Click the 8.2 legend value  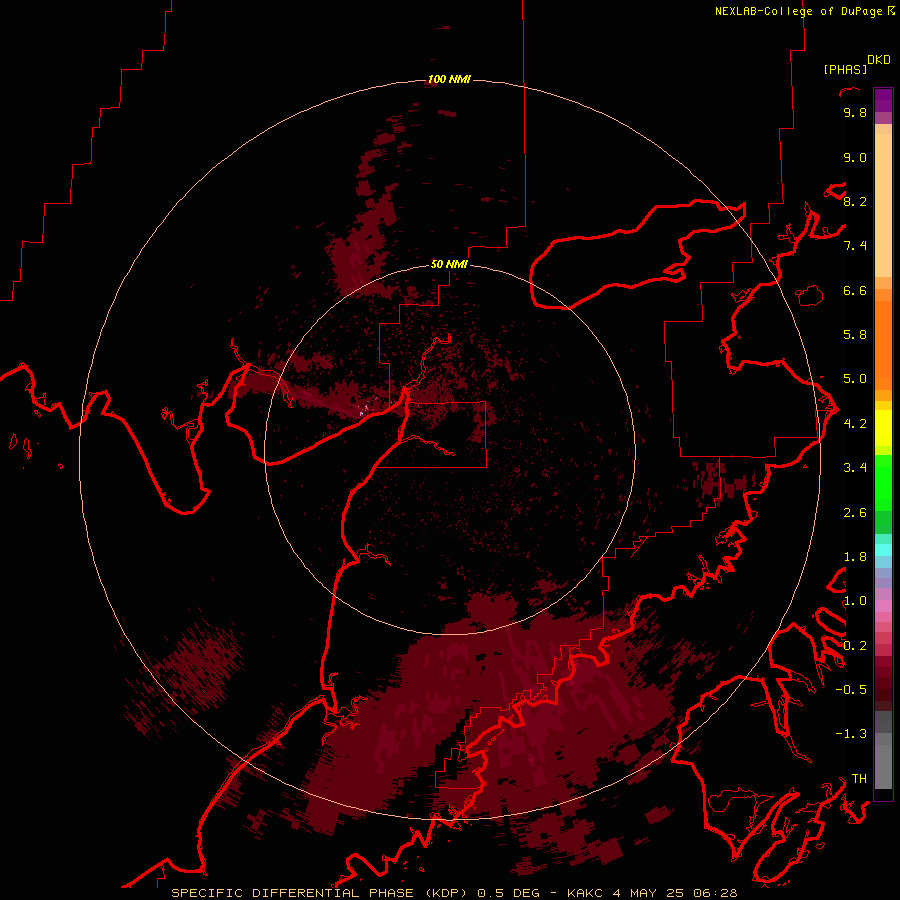click(855, 201)
